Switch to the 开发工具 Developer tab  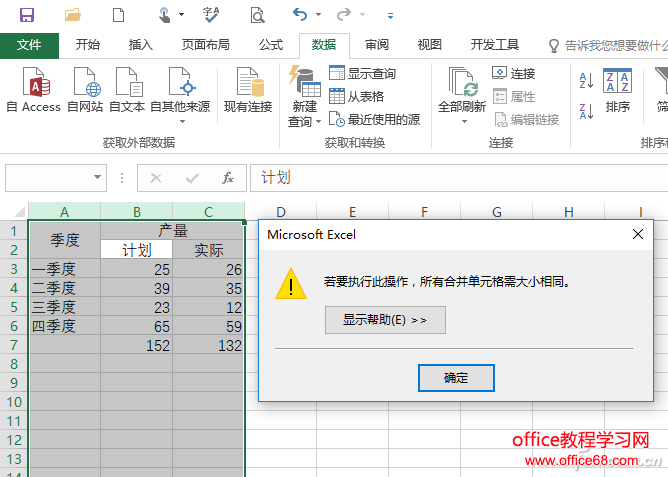pyautogui.click(x=495, y=45)
